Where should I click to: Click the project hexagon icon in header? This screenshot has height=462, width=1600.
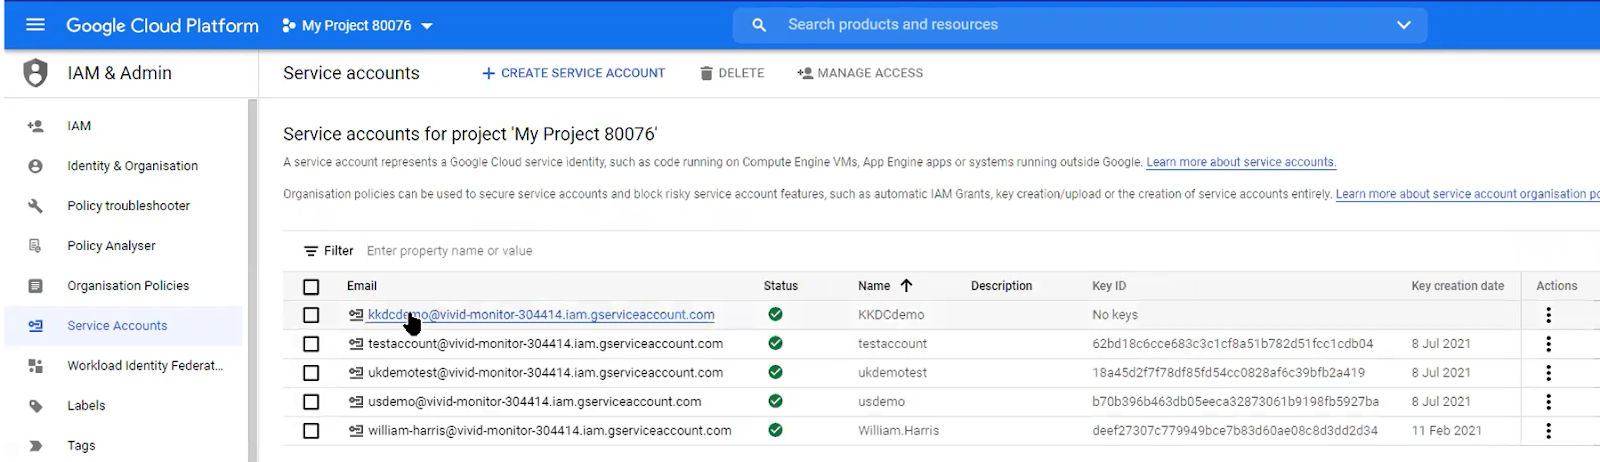289,26
